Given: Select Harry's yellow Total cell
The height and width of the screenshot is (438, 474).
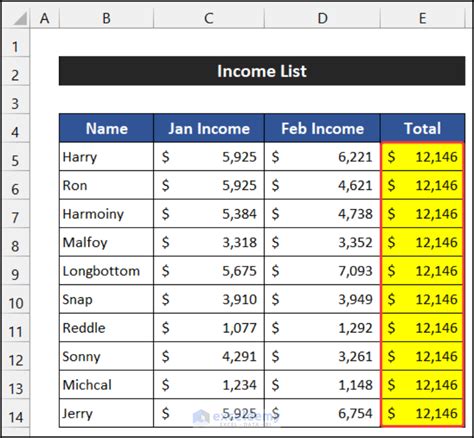Looking at the screenshot, I should (422, 157).
